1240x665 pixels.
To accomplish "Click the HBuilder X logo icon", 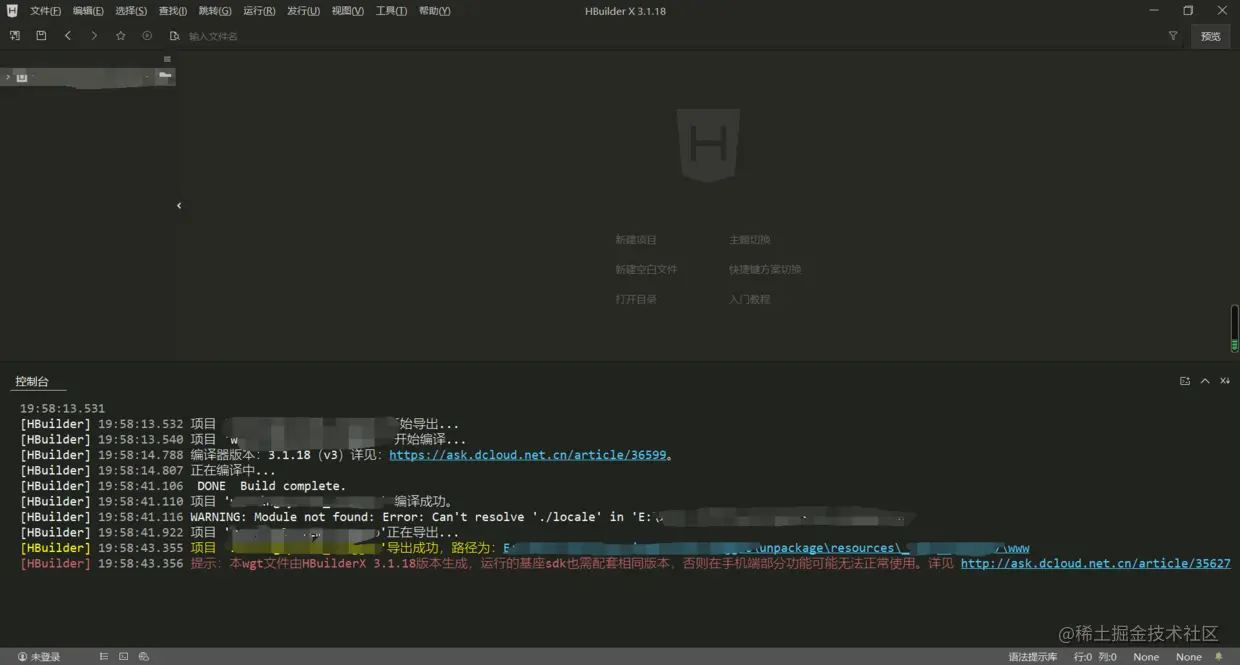I will pos(12,11).
